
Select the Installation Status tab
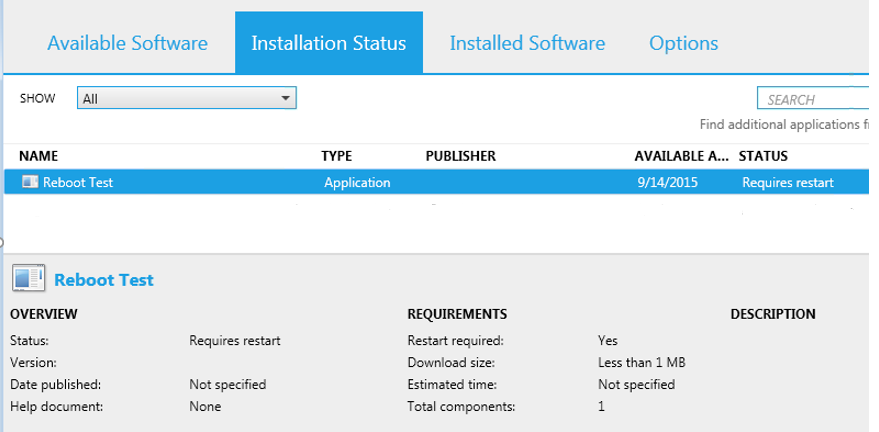tap(329, 43)
